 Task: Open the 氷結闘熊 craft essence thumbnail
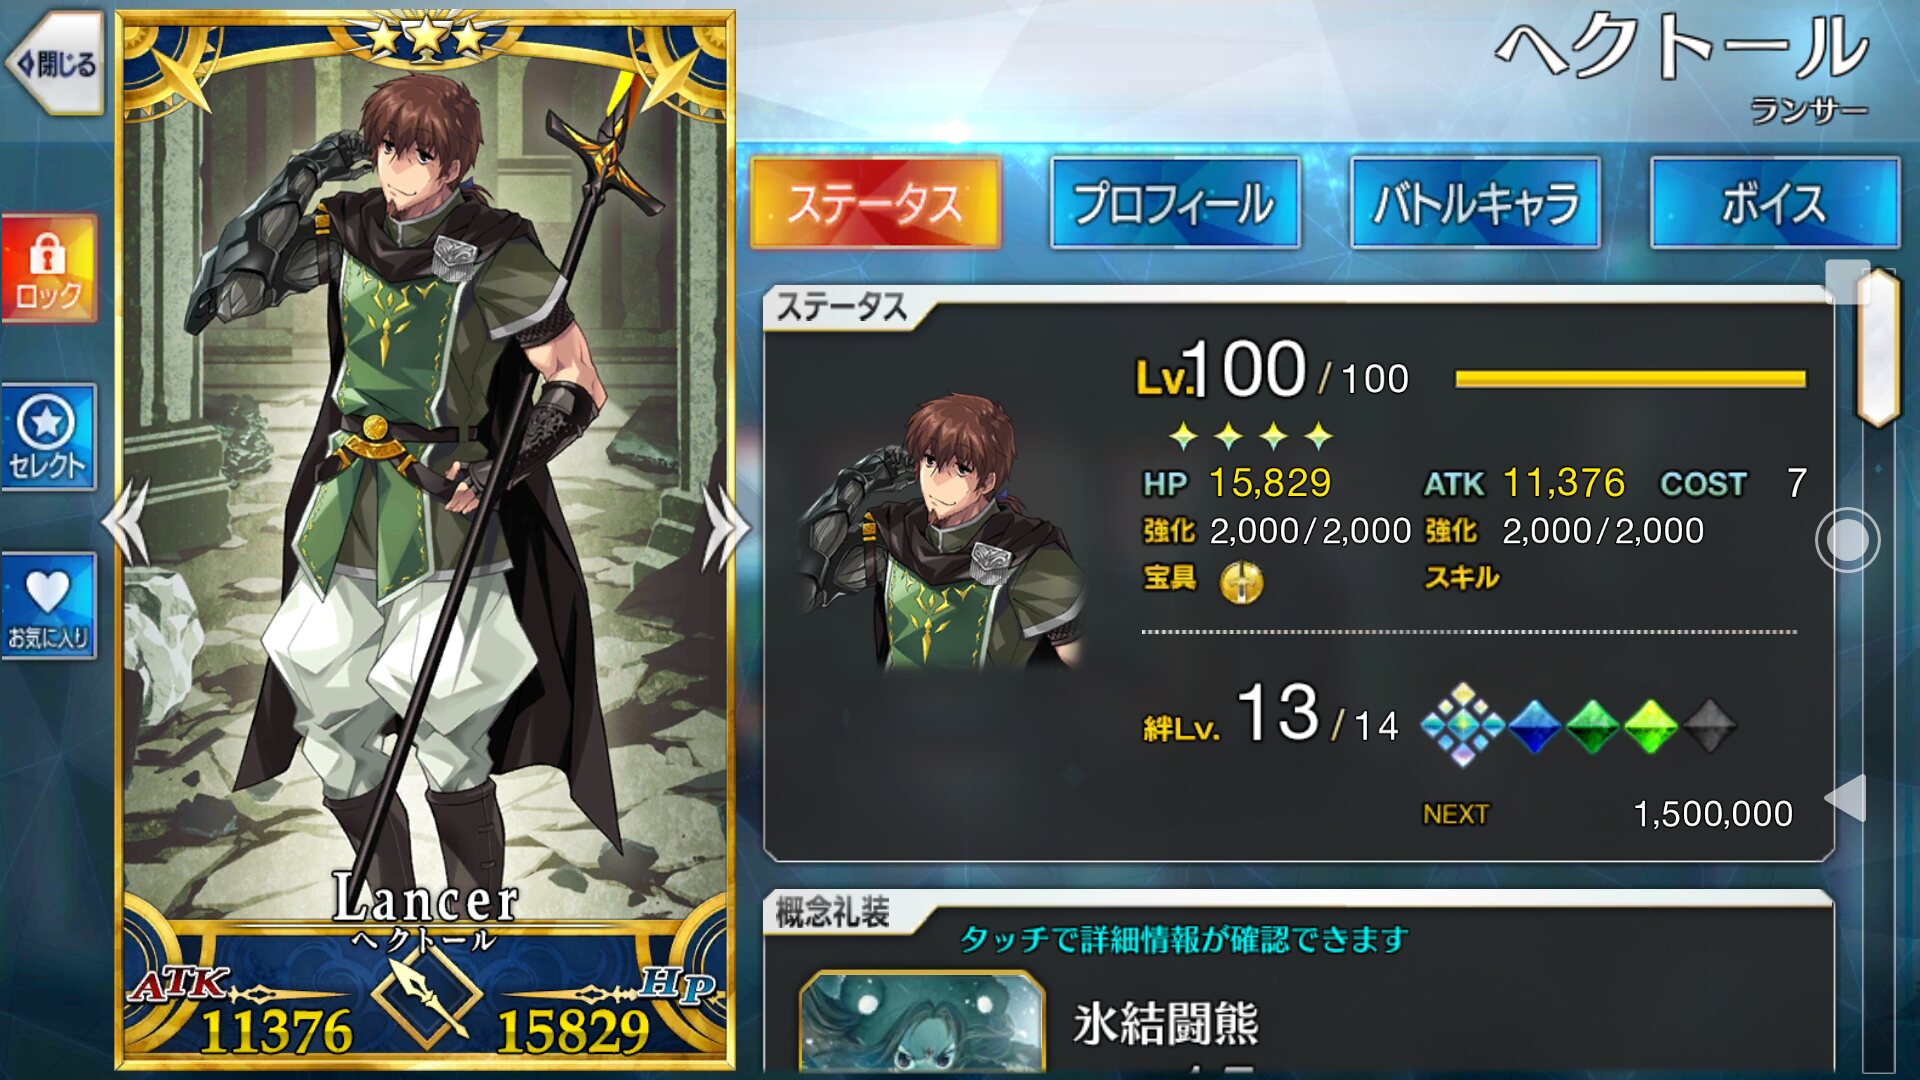[x=922, y=1024]
